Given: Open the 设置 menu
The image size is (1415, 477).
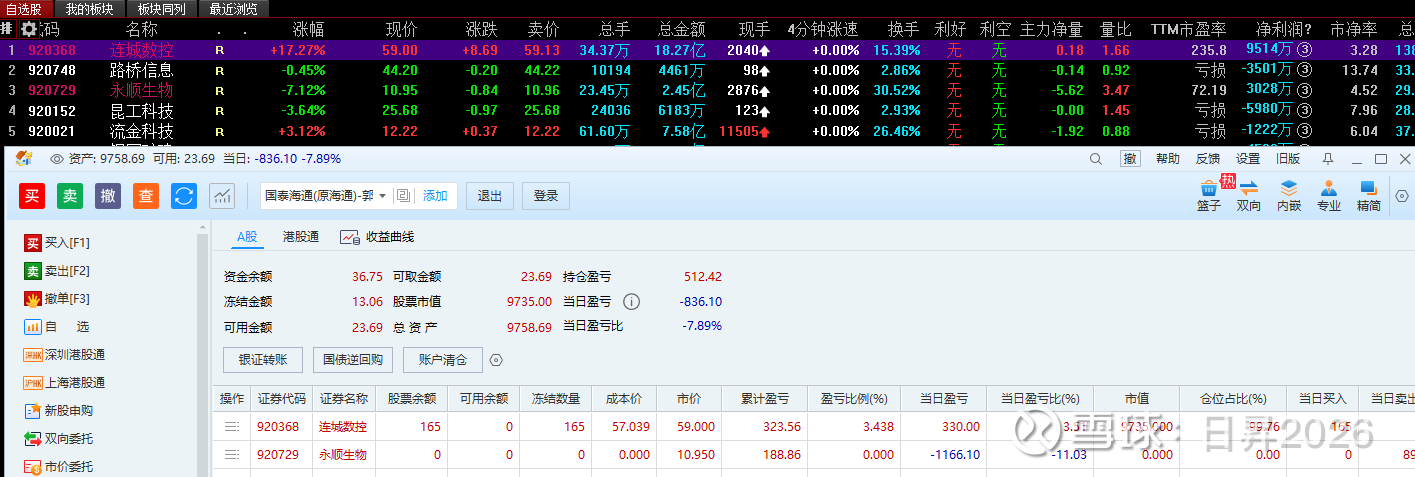Looking at the screenshot, I should click(x=1248, y=159).
